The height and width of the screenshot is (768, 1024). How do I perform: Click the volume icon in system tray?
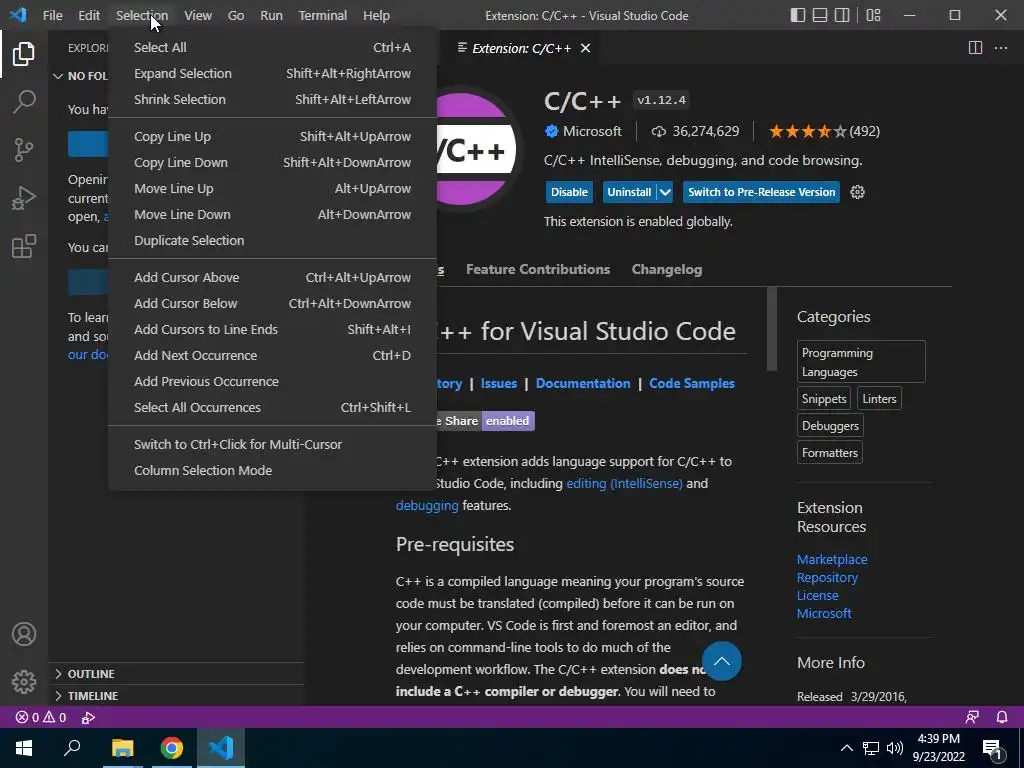(895, 748)
